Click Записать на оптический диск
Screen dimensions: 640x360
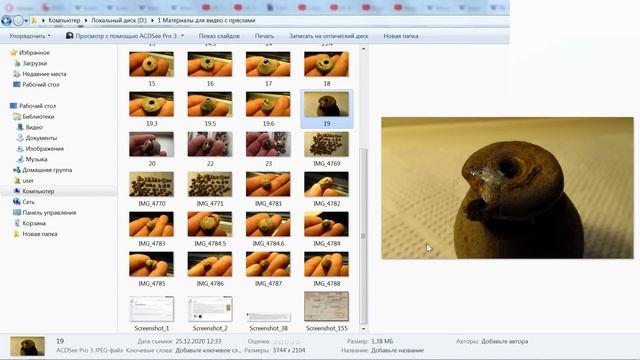(x=329, y=36)
